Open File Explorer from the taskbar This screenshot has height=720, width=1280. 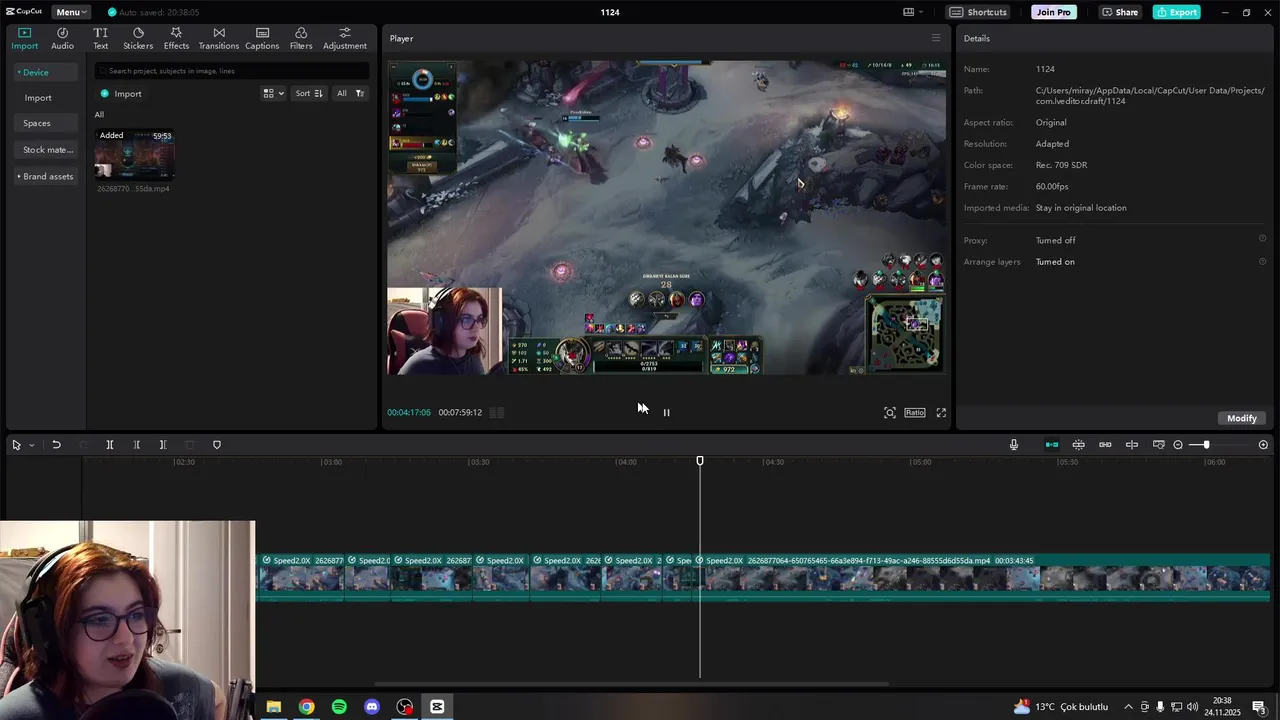tap(273, 707)
